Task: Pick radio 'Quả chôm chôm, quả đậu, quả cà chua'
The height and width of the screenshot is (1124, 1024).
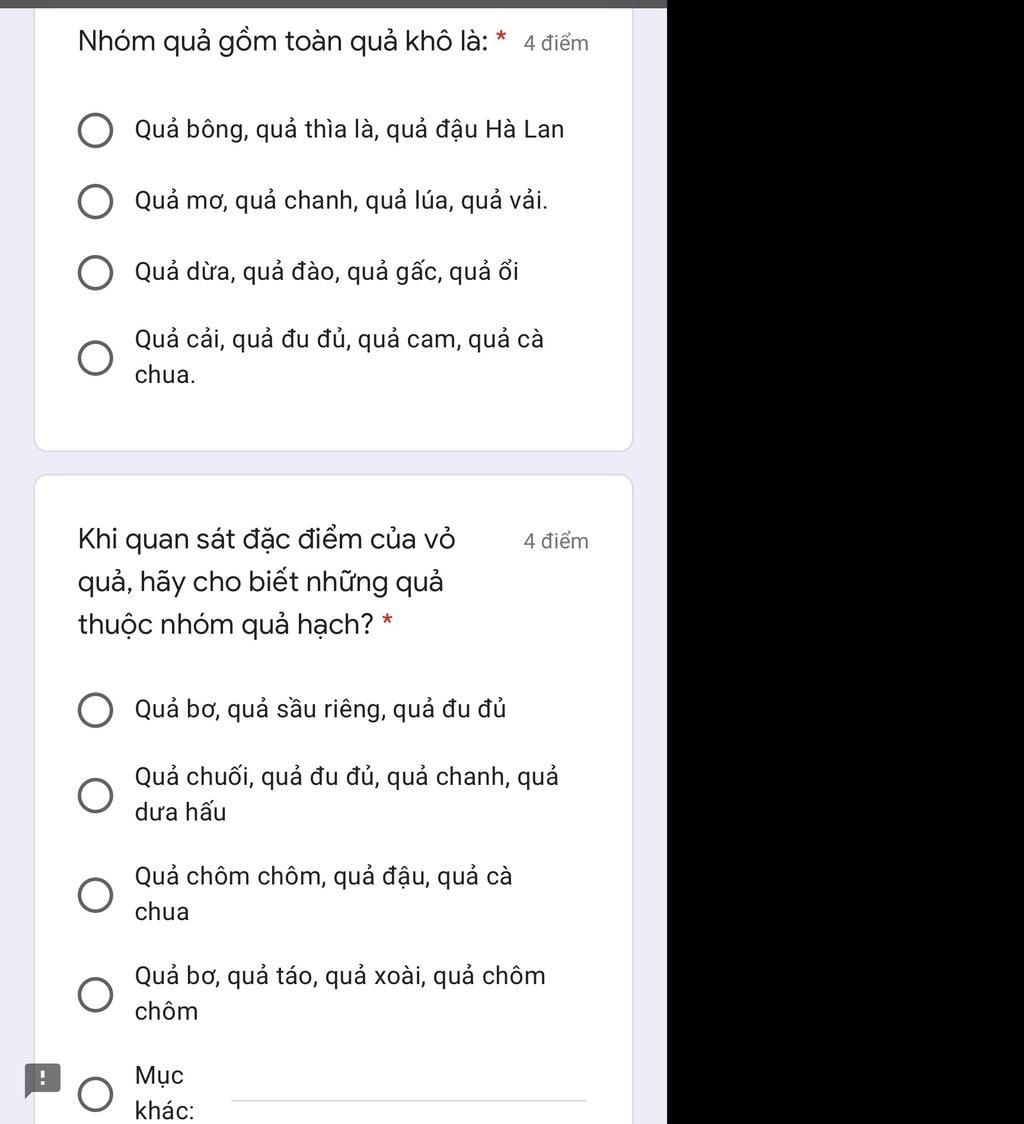Action: [x=95, y=895]
